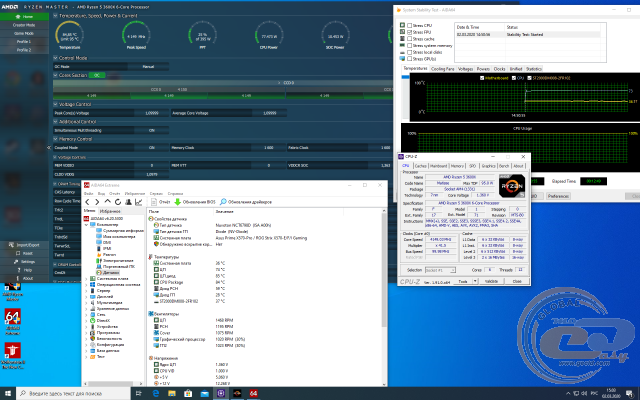Enable the Stress system memory checkbox
The width and height of the screenshot is (640, 400).
(x=409, y=45)
